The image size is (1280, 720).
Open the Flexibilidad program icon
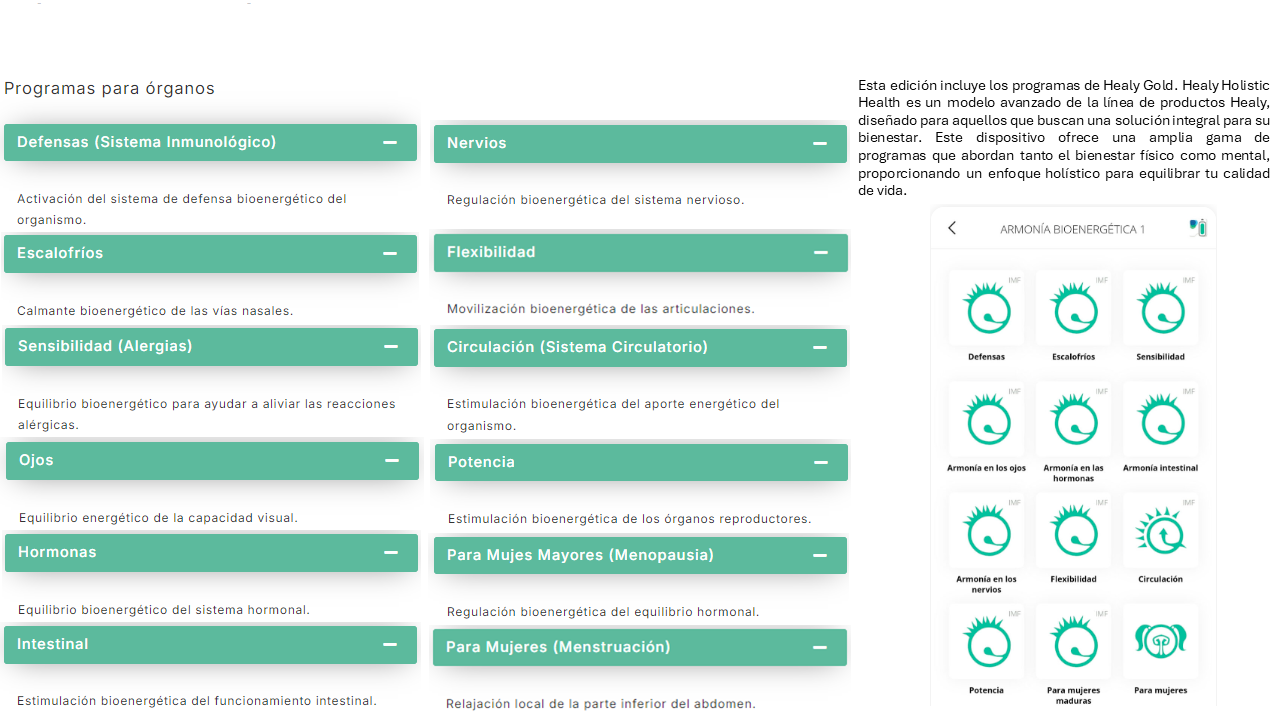[1073, 531]
